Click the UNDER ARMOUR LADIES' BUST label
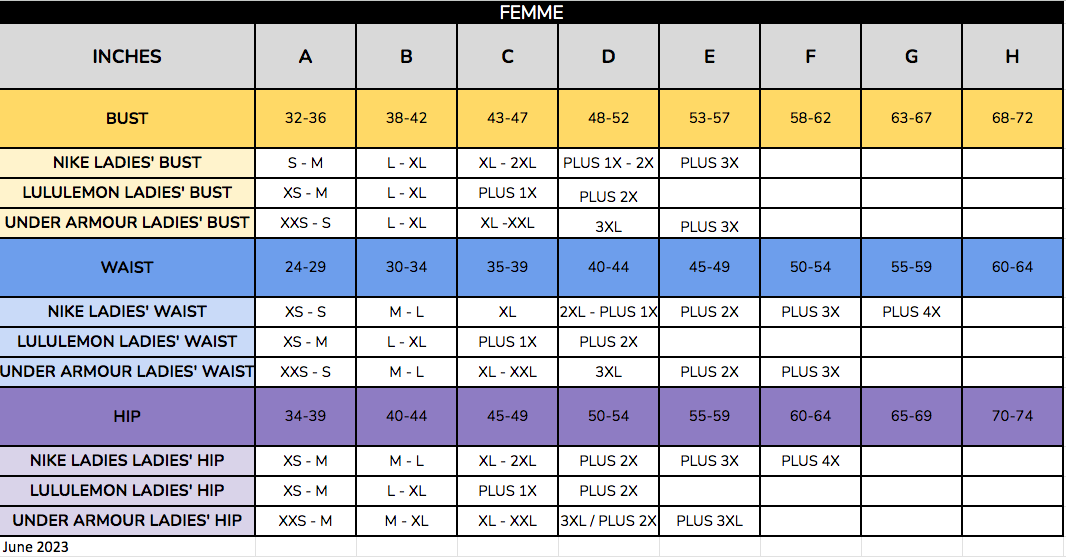 (x=127, y=222)
